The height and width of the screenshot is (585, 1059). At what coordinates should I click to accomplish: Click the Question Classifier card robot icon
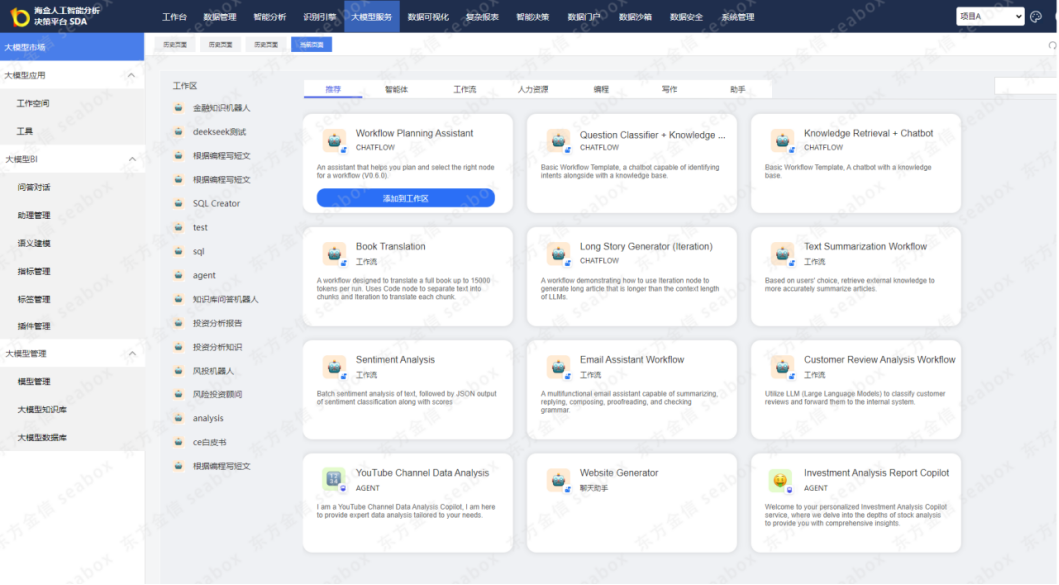[x=559, y=141]
